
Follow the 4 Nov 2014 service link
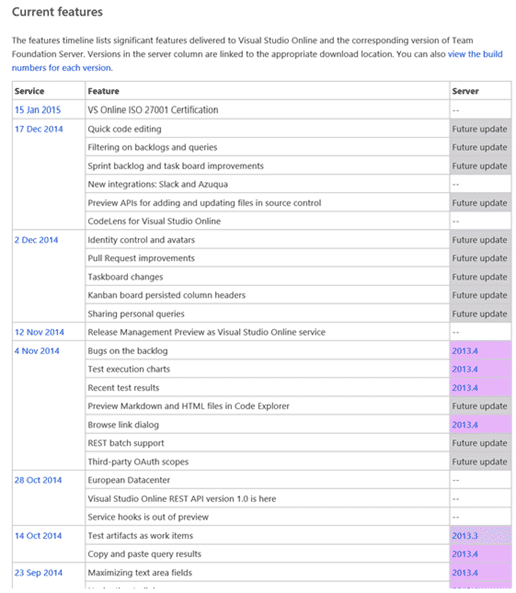coord(37,351)
